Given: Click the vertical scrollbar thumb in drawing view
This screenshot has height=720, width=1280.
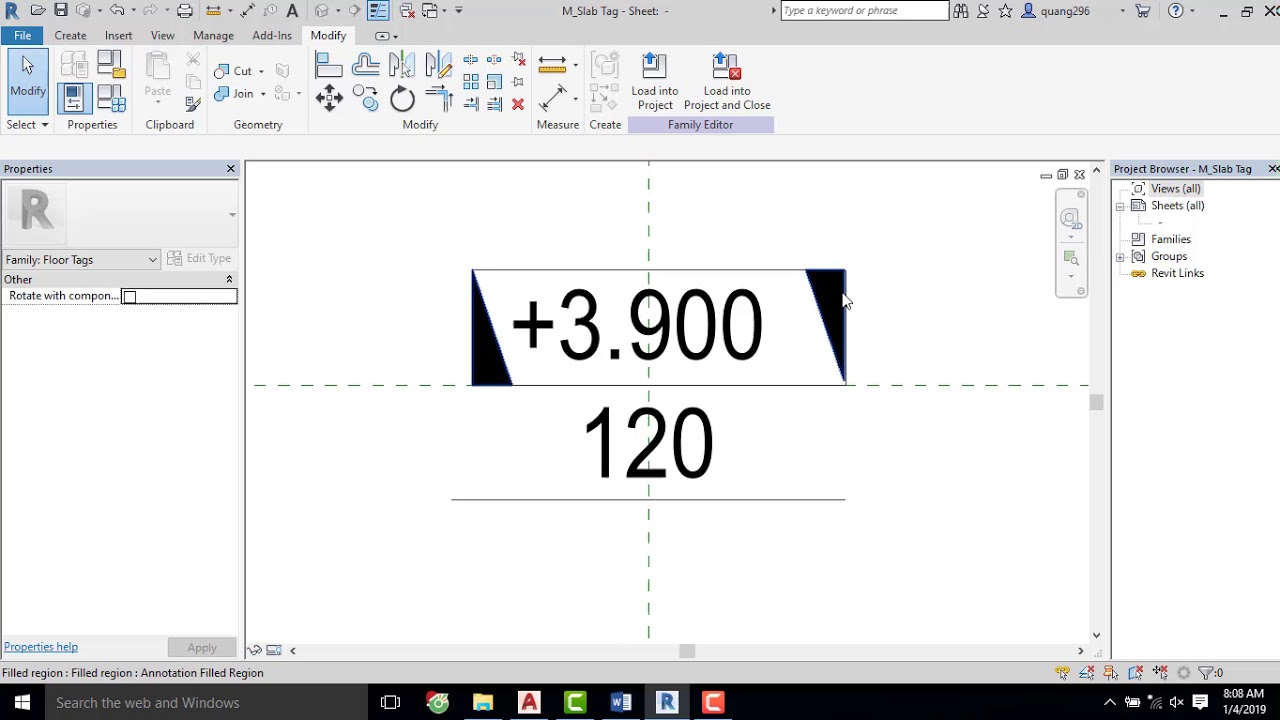Looking at the screenshot, I should click(x=1097, y=402).
